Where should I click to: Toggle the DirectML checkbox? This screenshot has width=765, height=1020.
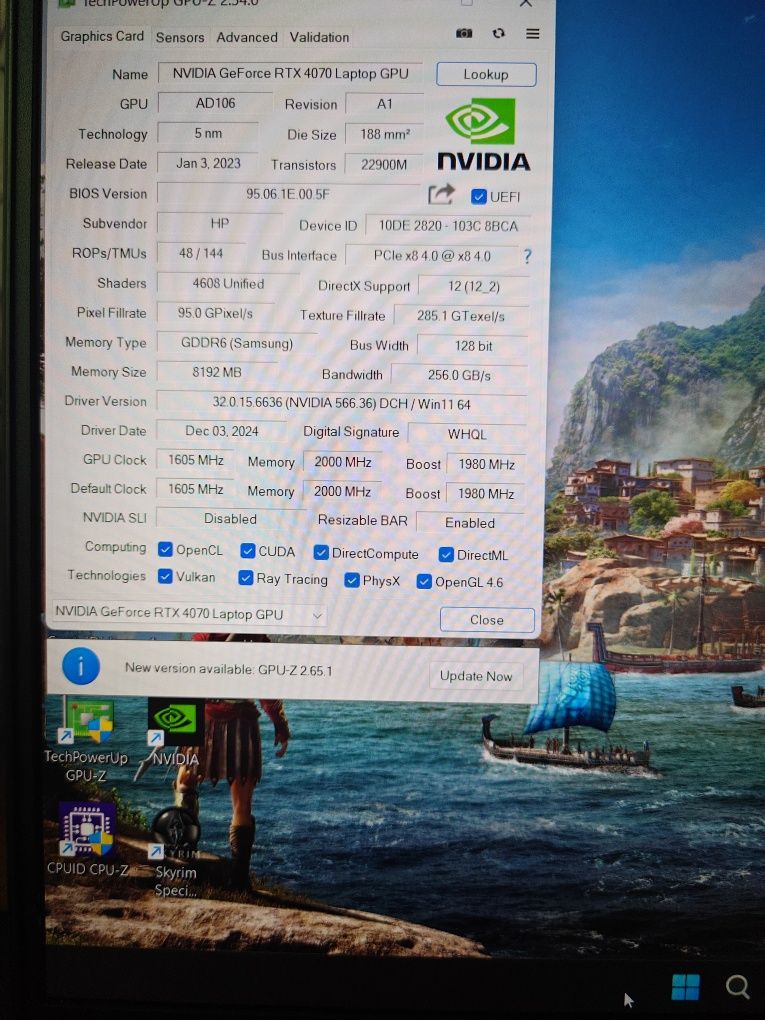tap(446, 554)
